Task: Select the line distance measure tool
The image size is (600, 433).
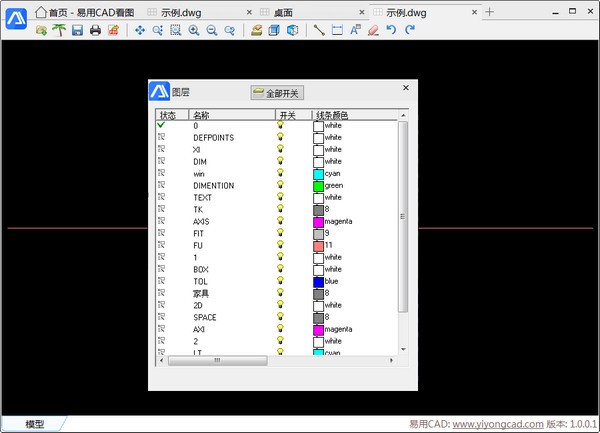Action: pyautogui.click(x=319, y=31)
